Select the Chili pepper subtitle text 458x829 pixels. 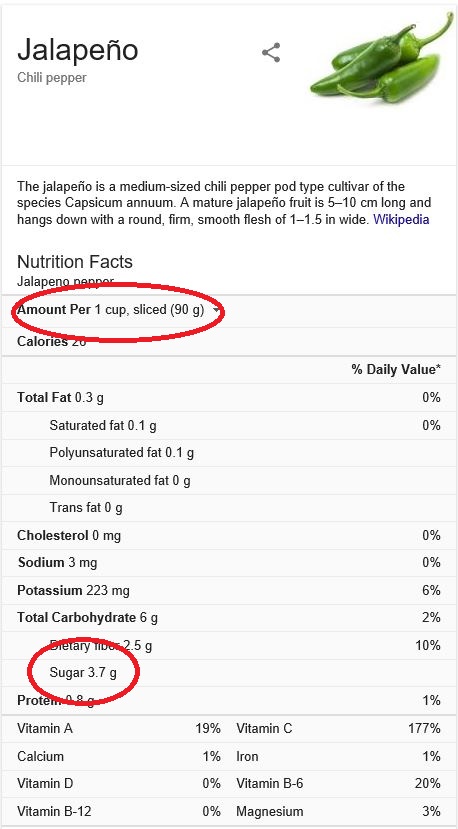(x=52, y=78)
